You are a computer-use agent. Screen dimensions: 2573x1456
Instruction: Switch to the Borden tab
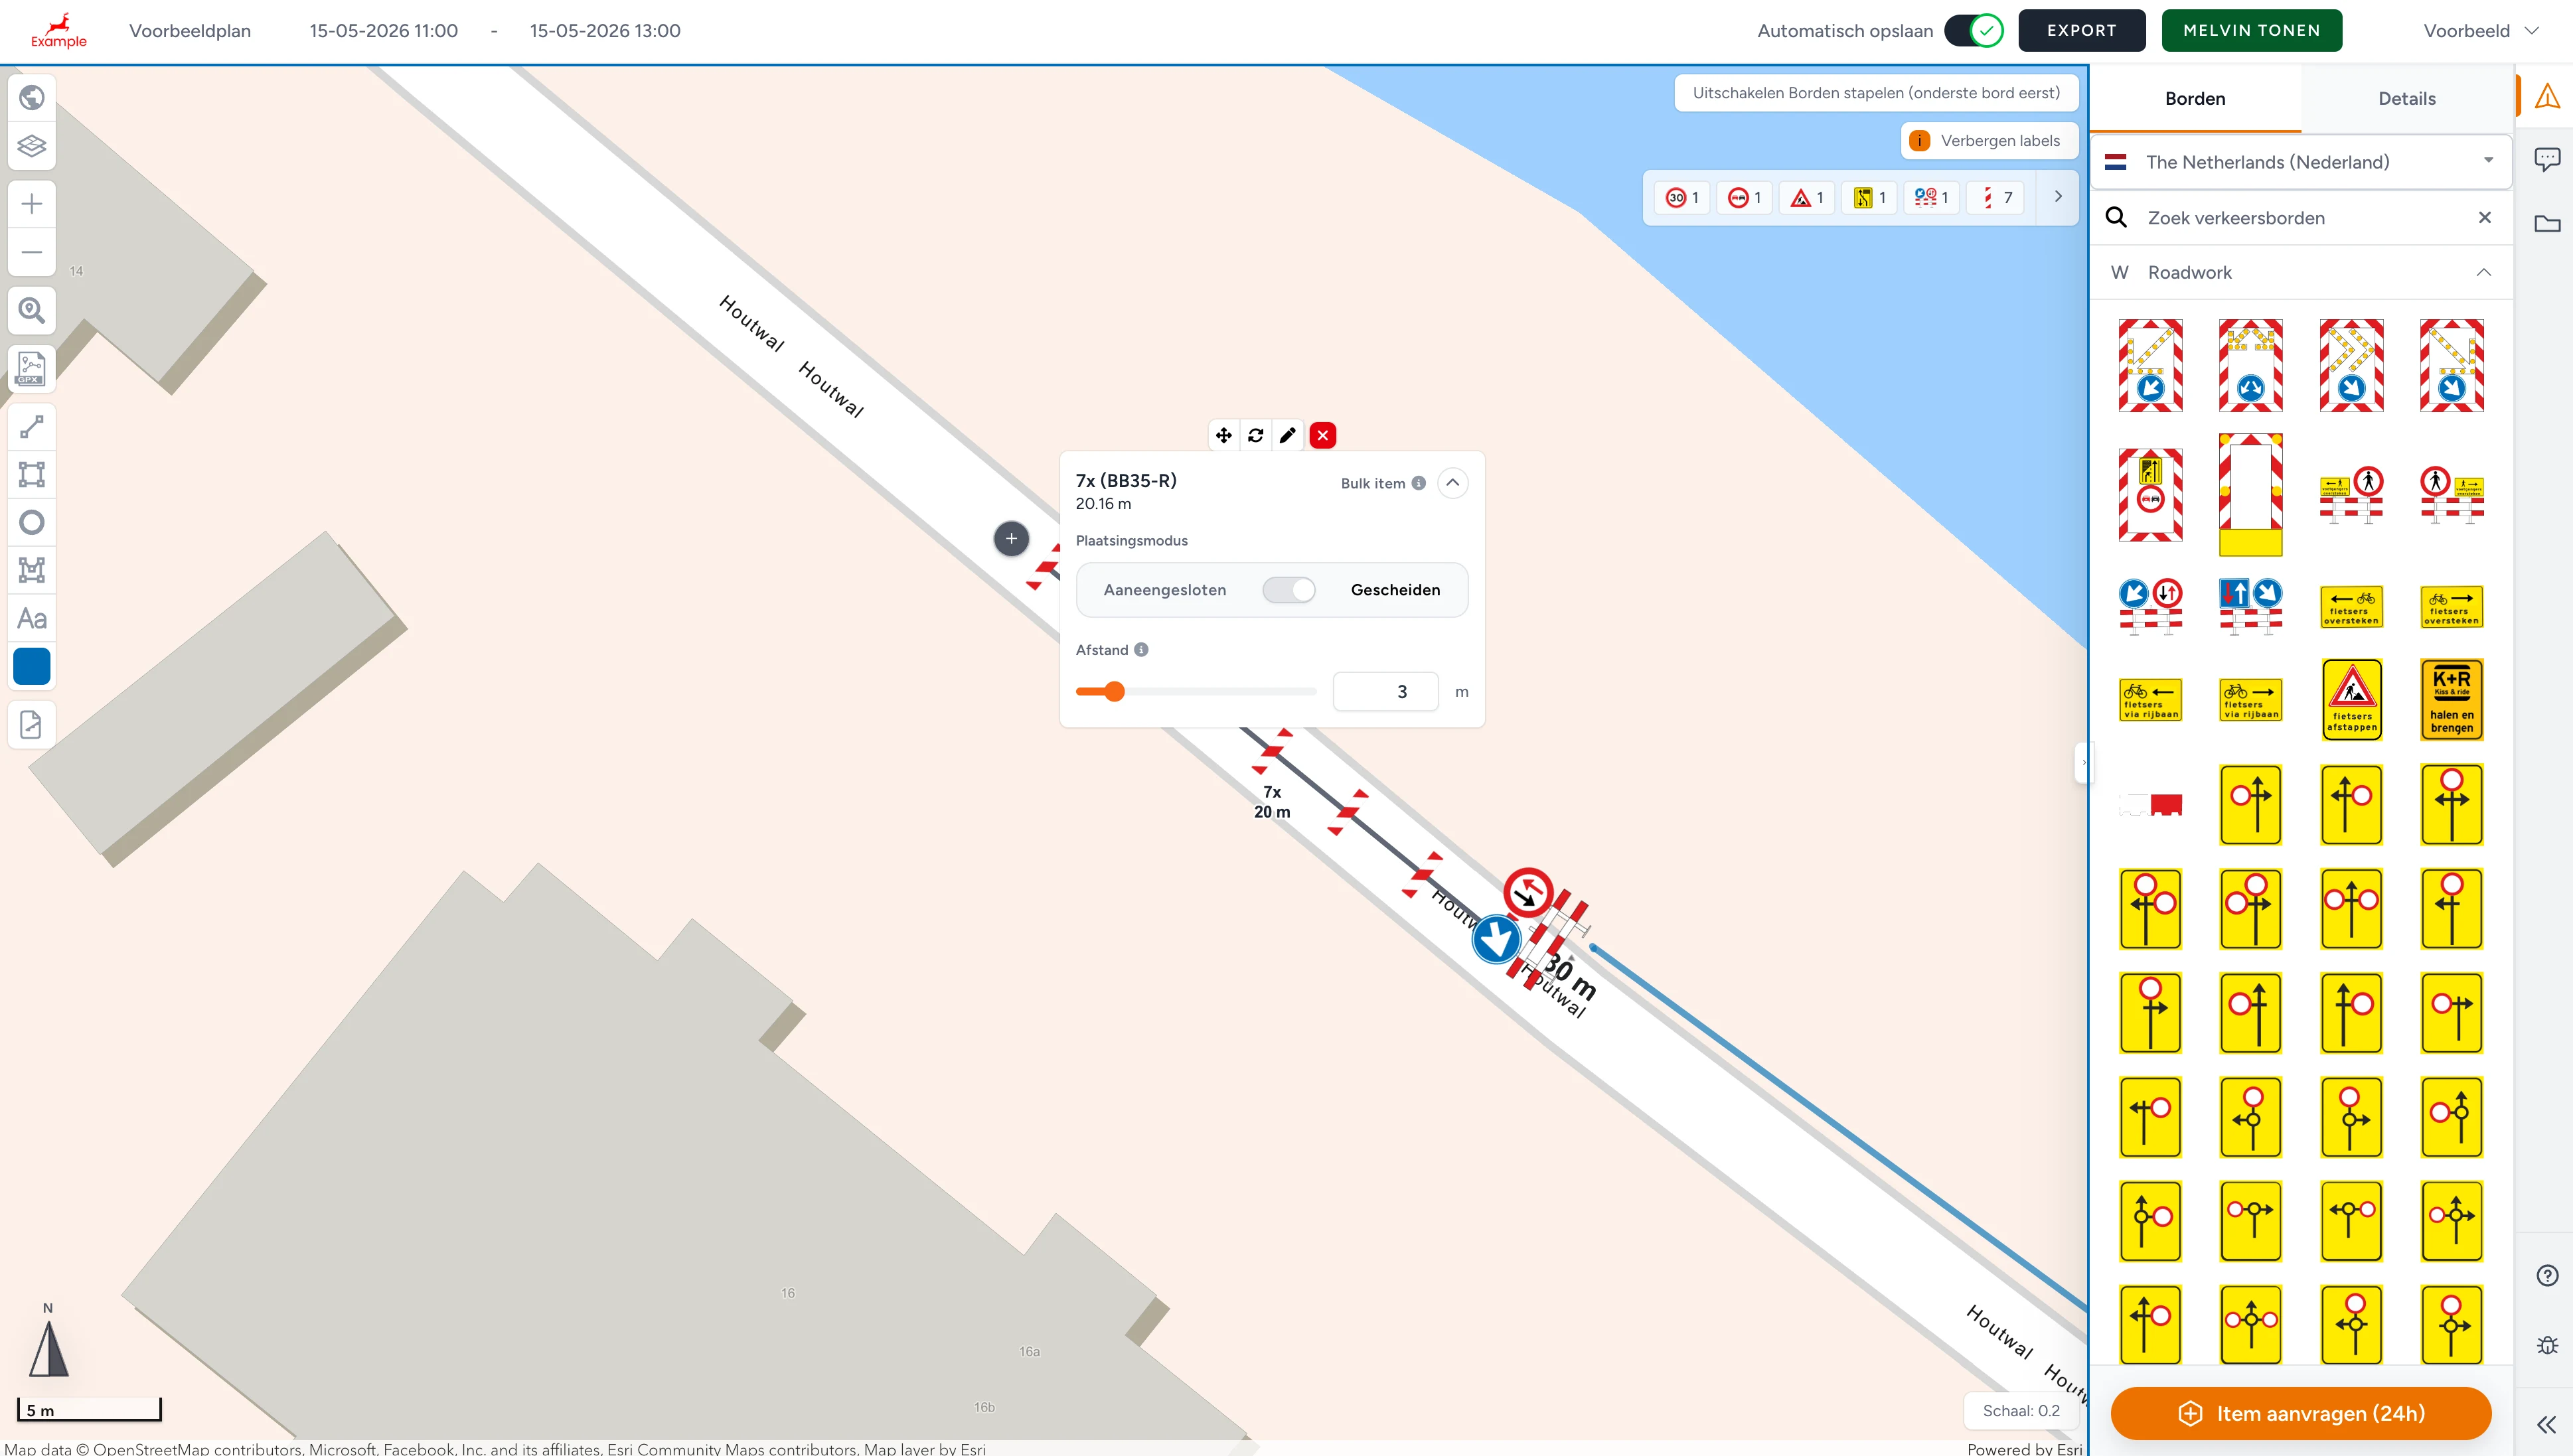pos(2194,98)
